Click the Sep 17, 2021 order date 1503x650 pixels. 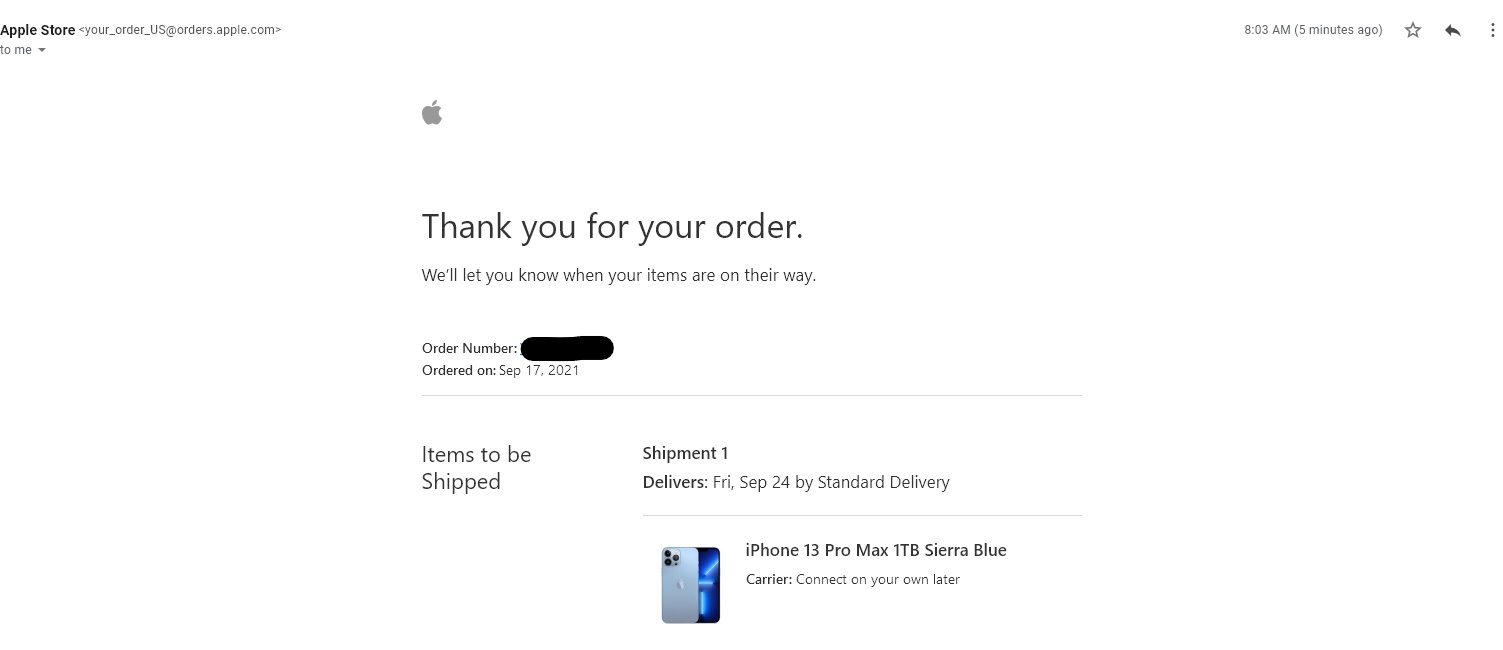[539, 370]
